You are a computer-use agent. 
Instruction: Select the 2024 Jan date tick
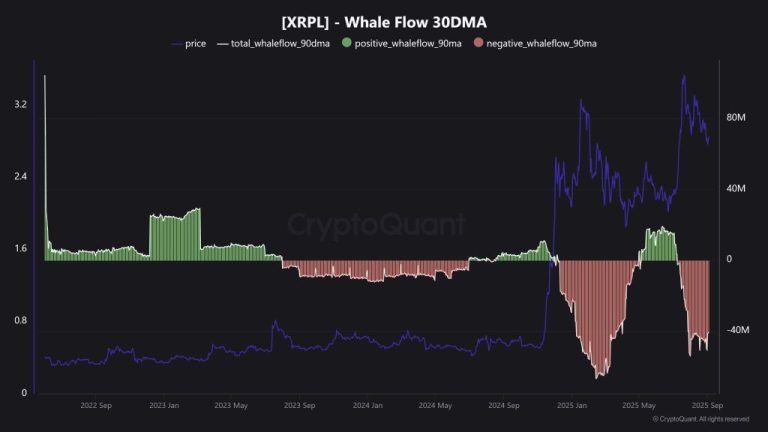pyautogui.click(x=368, y=405)
